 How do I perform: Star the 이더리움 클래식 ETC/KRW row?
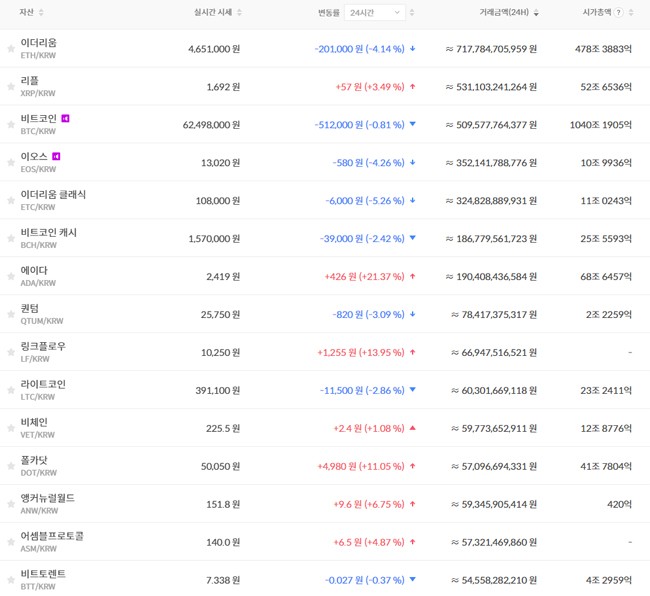point(11,201)
